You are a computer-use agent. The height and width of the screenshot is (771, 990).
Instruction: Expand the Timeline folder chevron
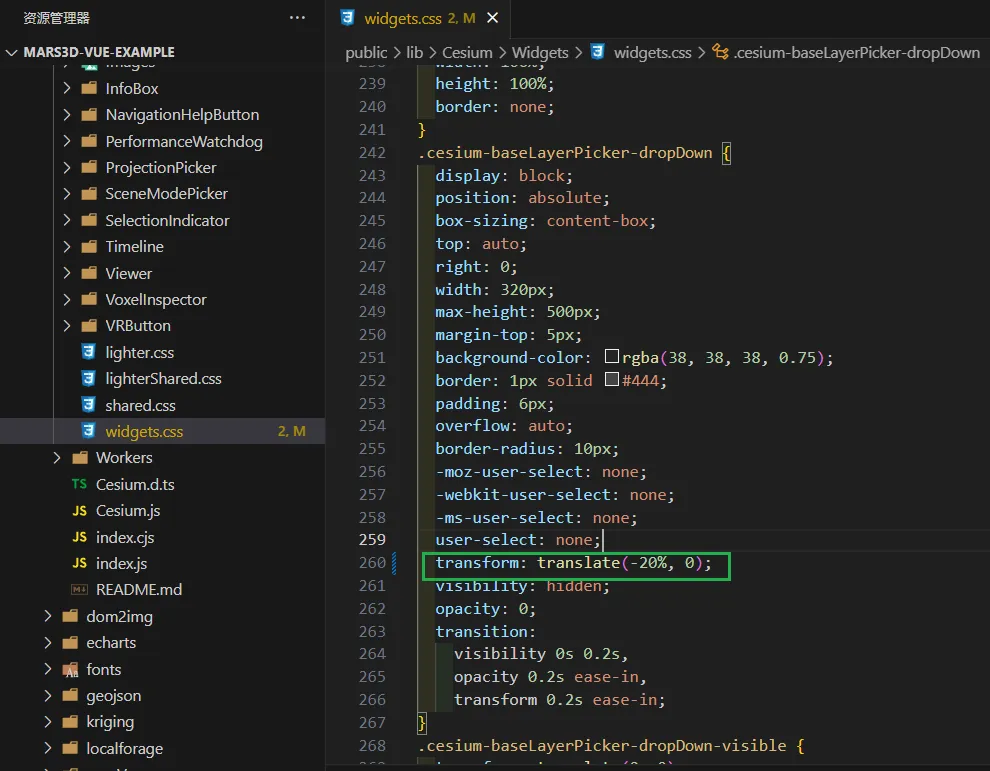click(67, 246)
